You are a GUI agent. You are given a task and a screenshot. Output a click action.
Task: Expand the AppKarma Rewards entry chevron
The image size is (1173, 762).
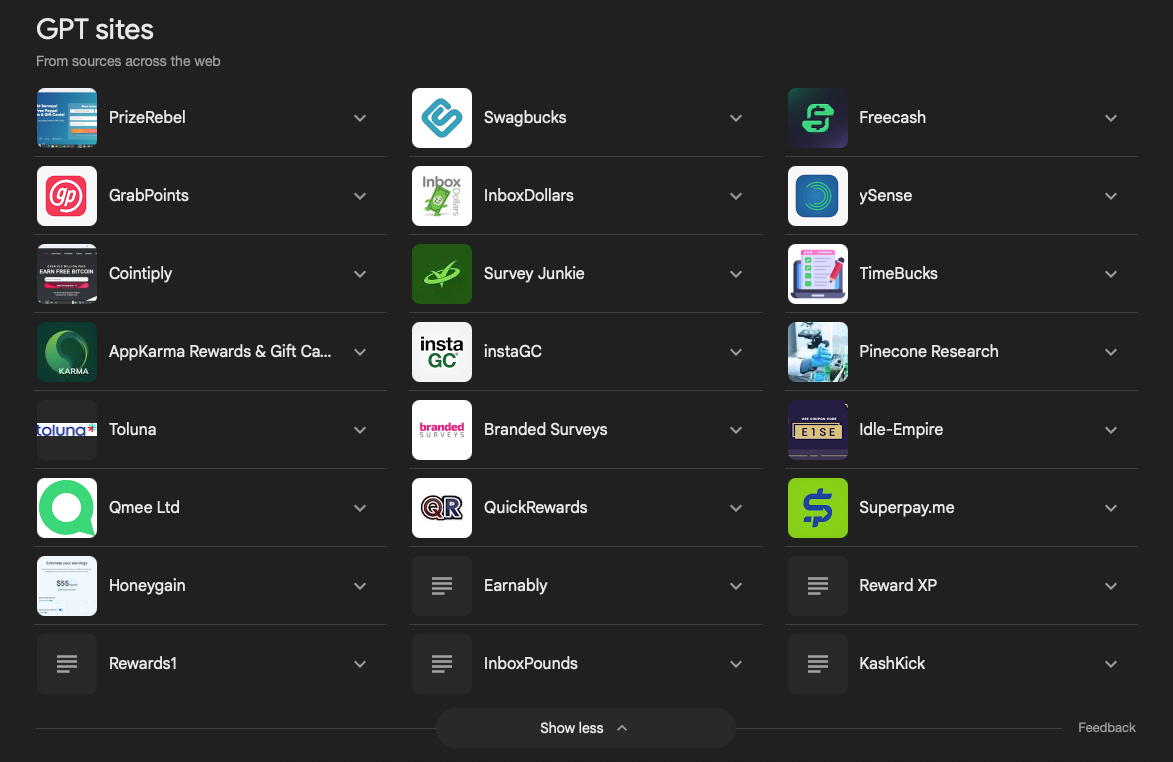(x=360, y=352)
